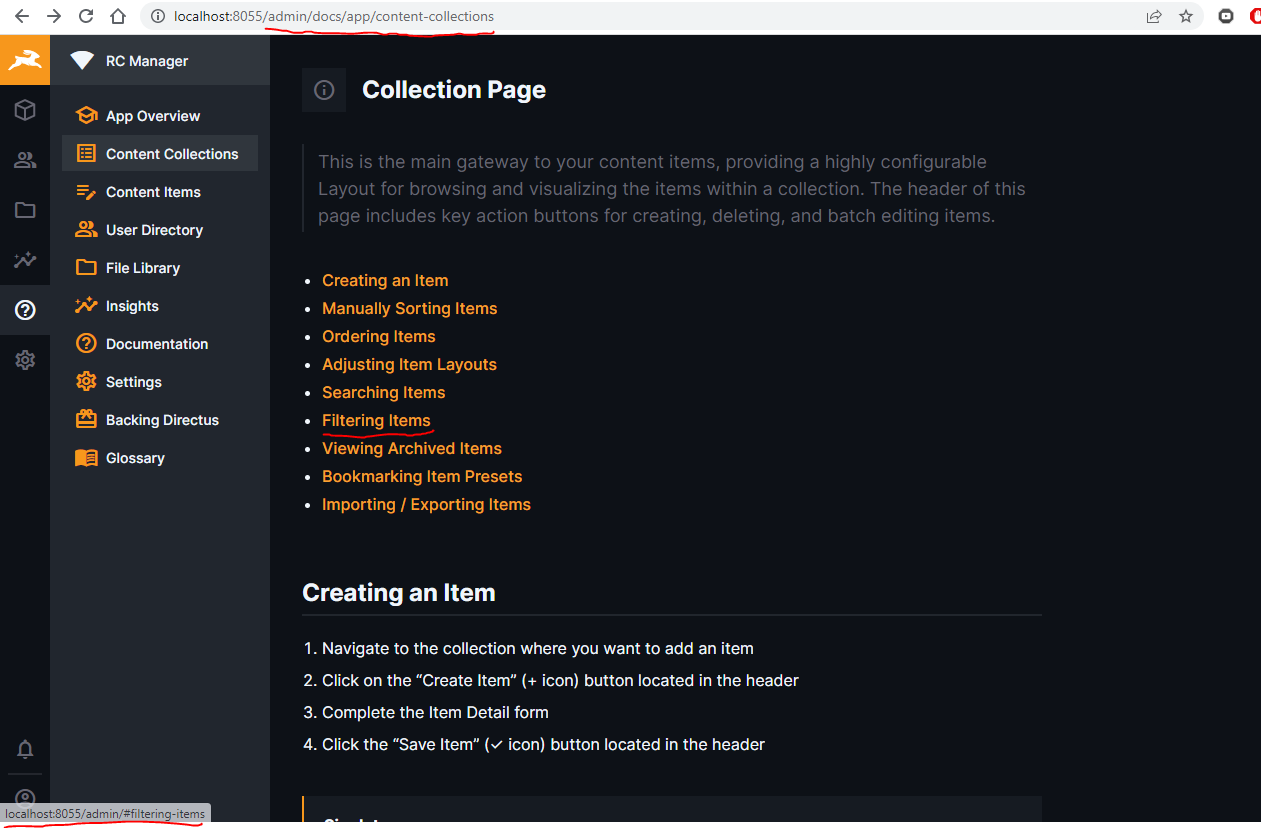
Task: Click step 'Complete the Item Detail form'
Action: coord(435,712)
